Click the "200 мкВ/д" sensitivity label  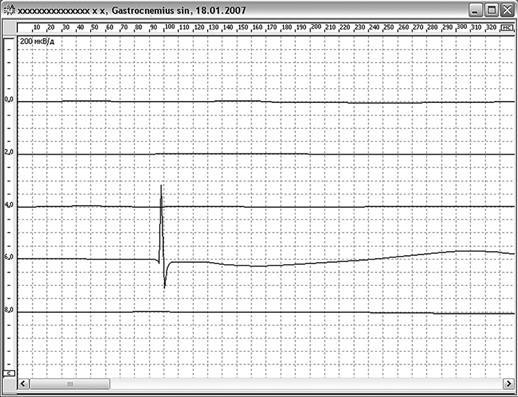pos(37,41)
